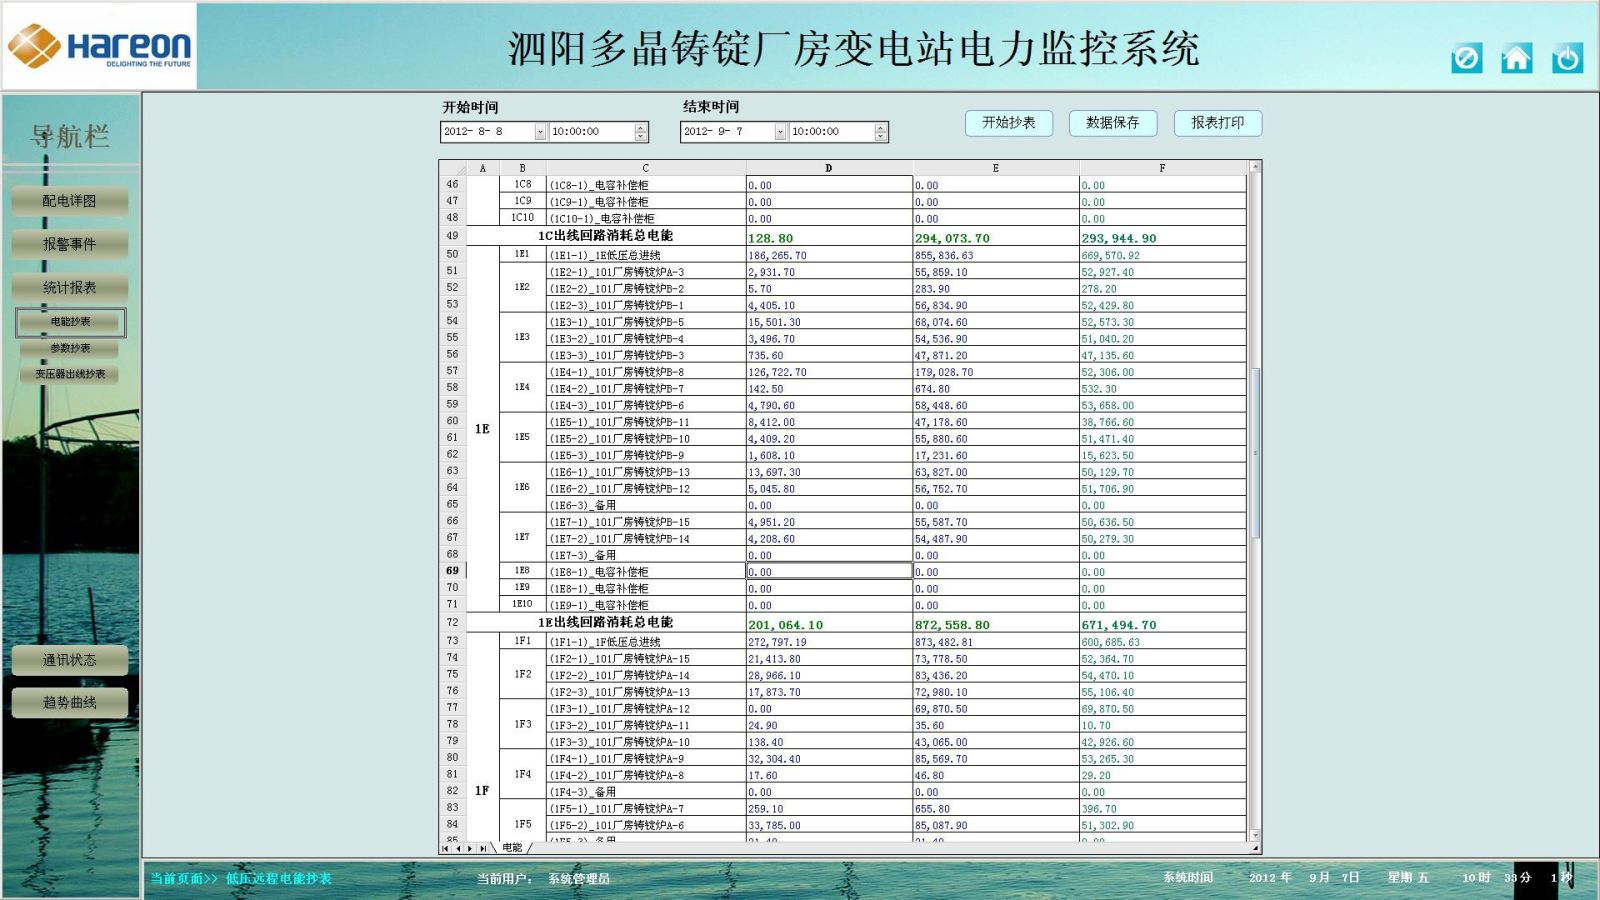Click merged cell labeled 1F in column A
This screenshot has height=900, width=1600.
[x=482, y=738]
